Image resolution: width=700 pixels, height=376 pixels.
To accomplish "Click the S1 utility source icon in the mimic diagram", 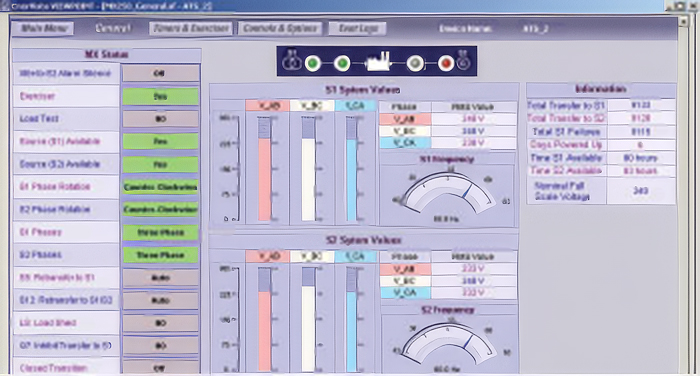I will coord(292,60).
